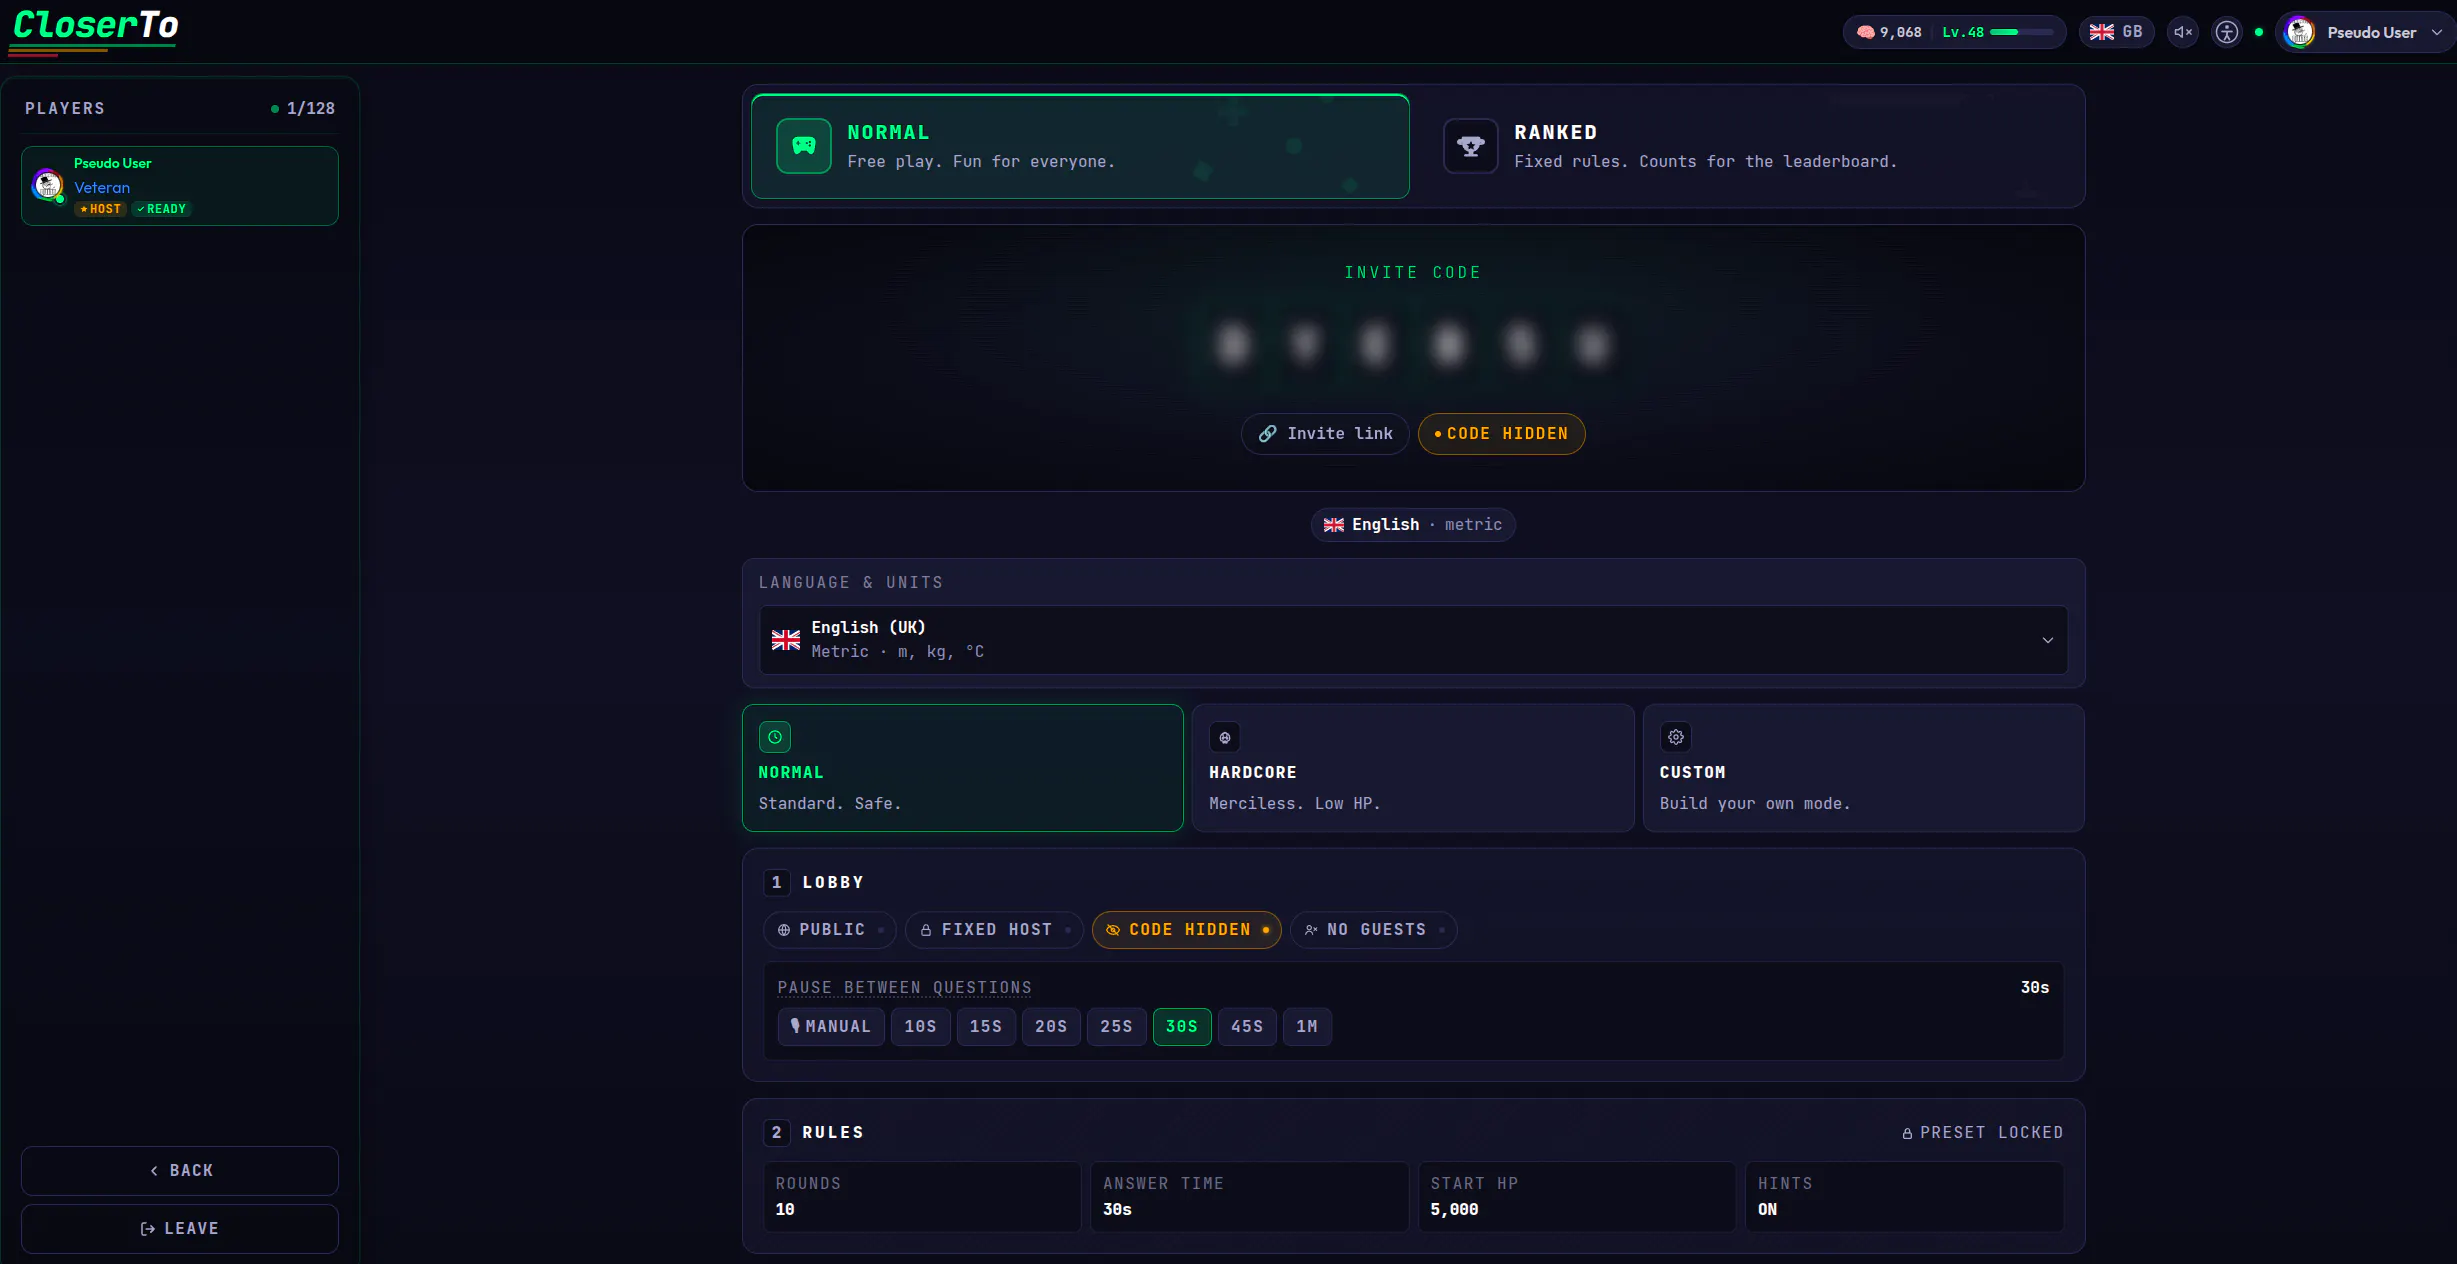2457x1264 pixels.
Task: Click the HINTS ON rule box
Action: click(1904, 1197)
